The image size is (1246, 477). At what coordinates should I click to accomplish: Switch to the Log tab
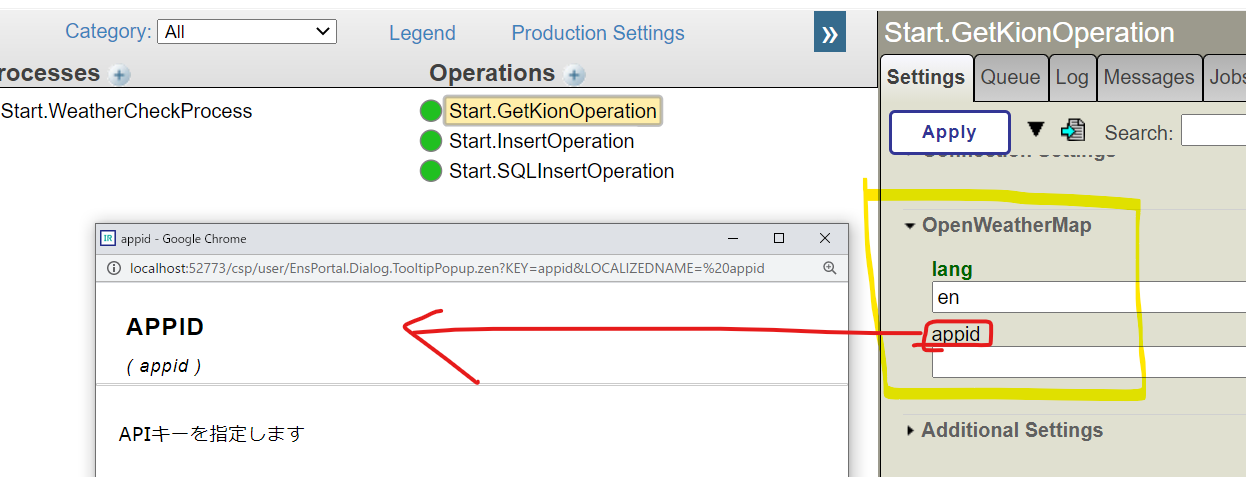pos(1072,78)
